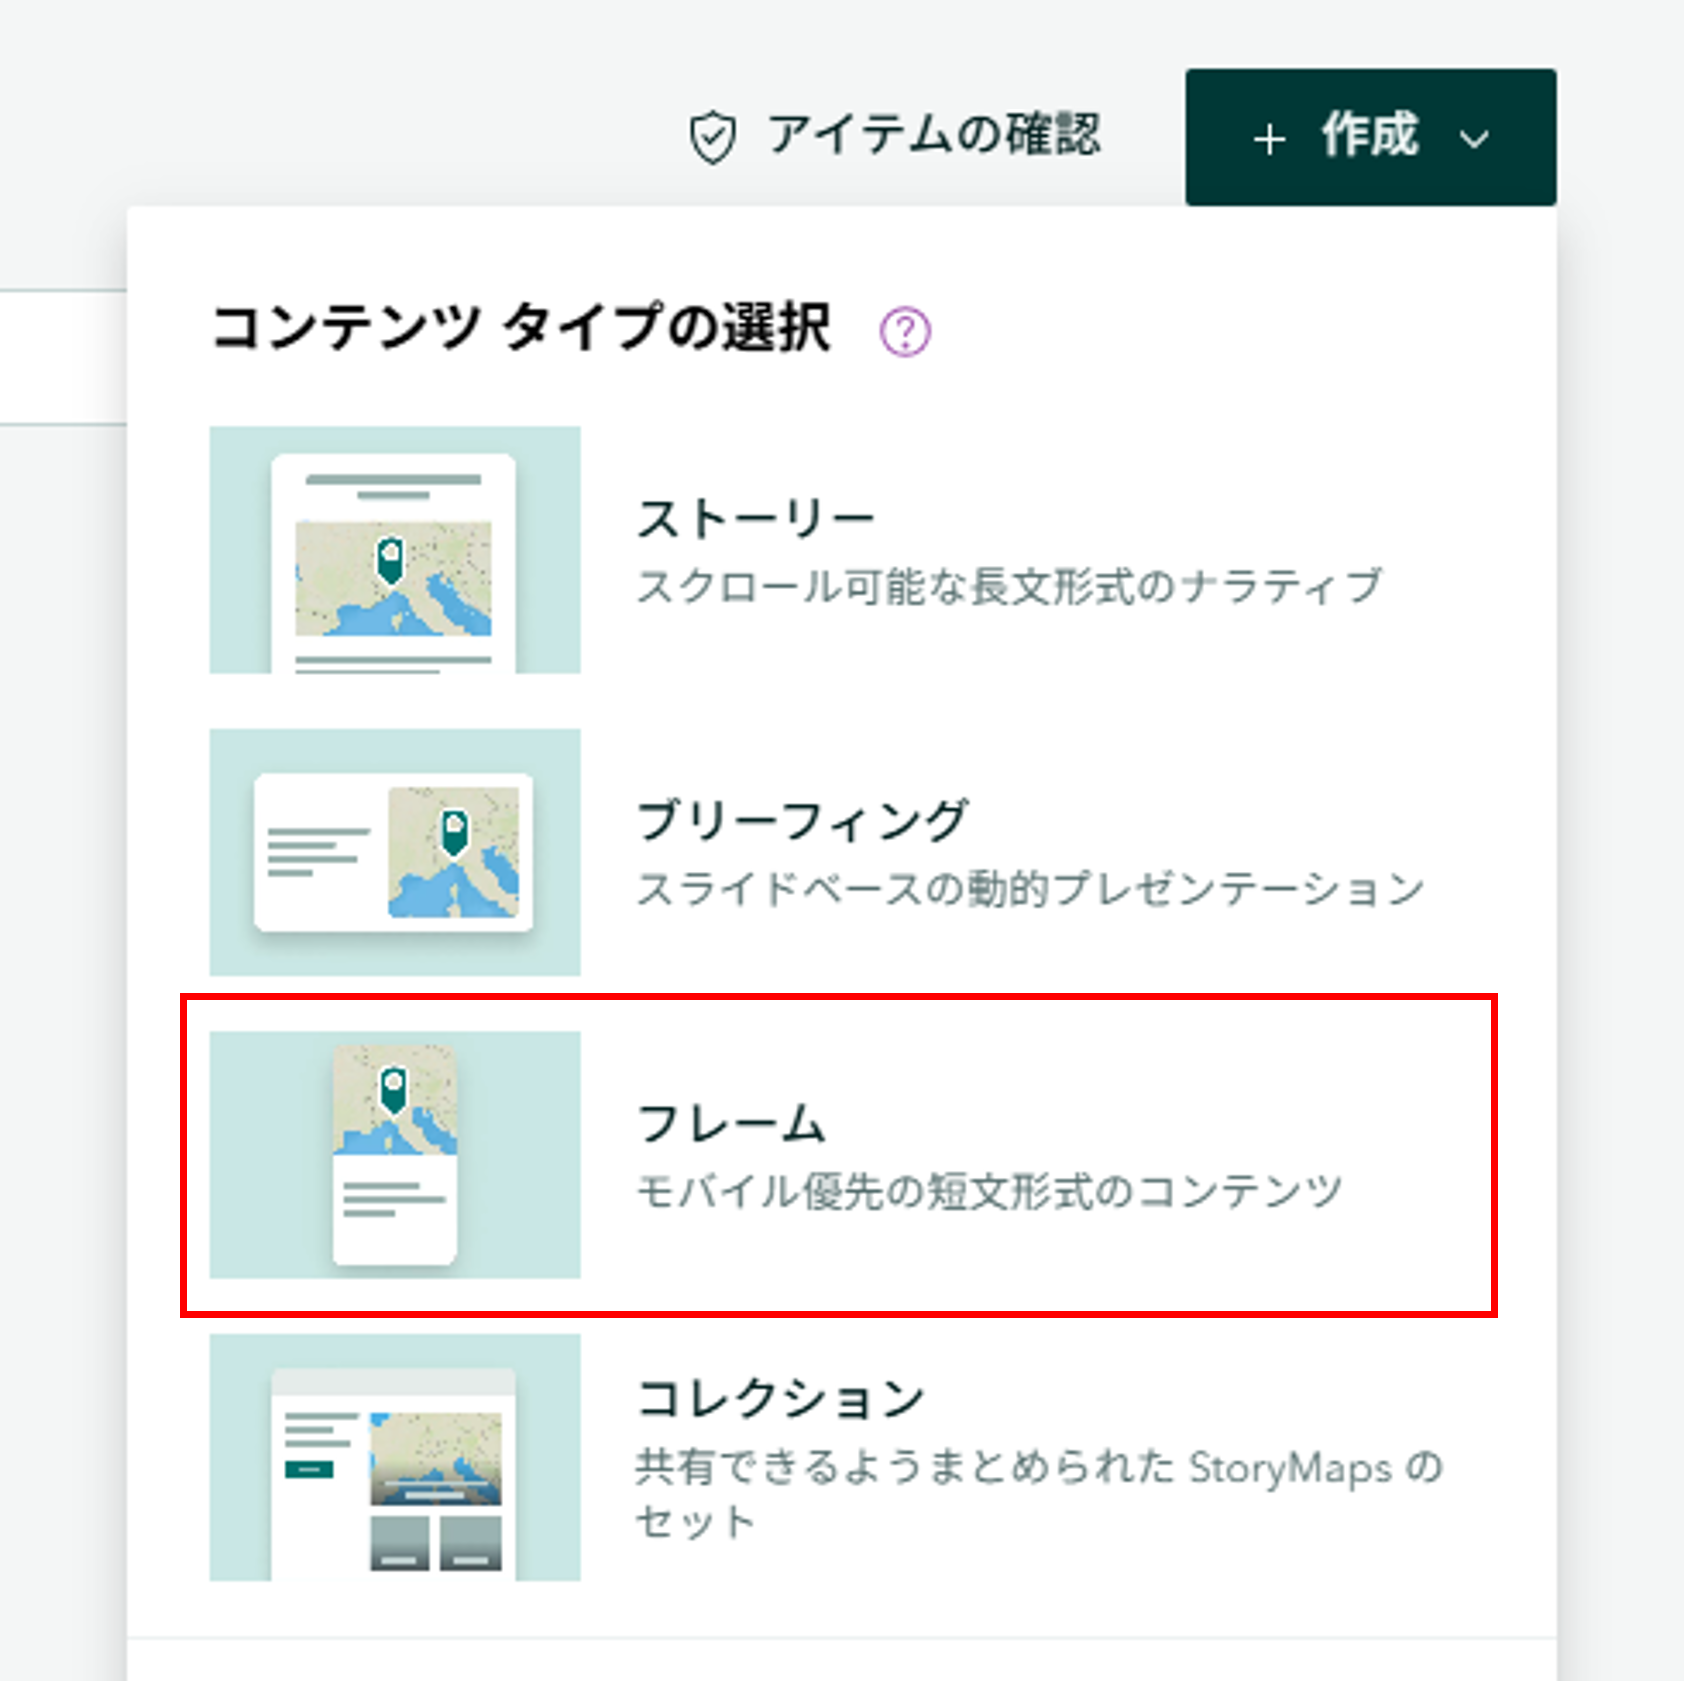
Task: Click the ブリーフィング slide thumbnail image
Action: 395,852
